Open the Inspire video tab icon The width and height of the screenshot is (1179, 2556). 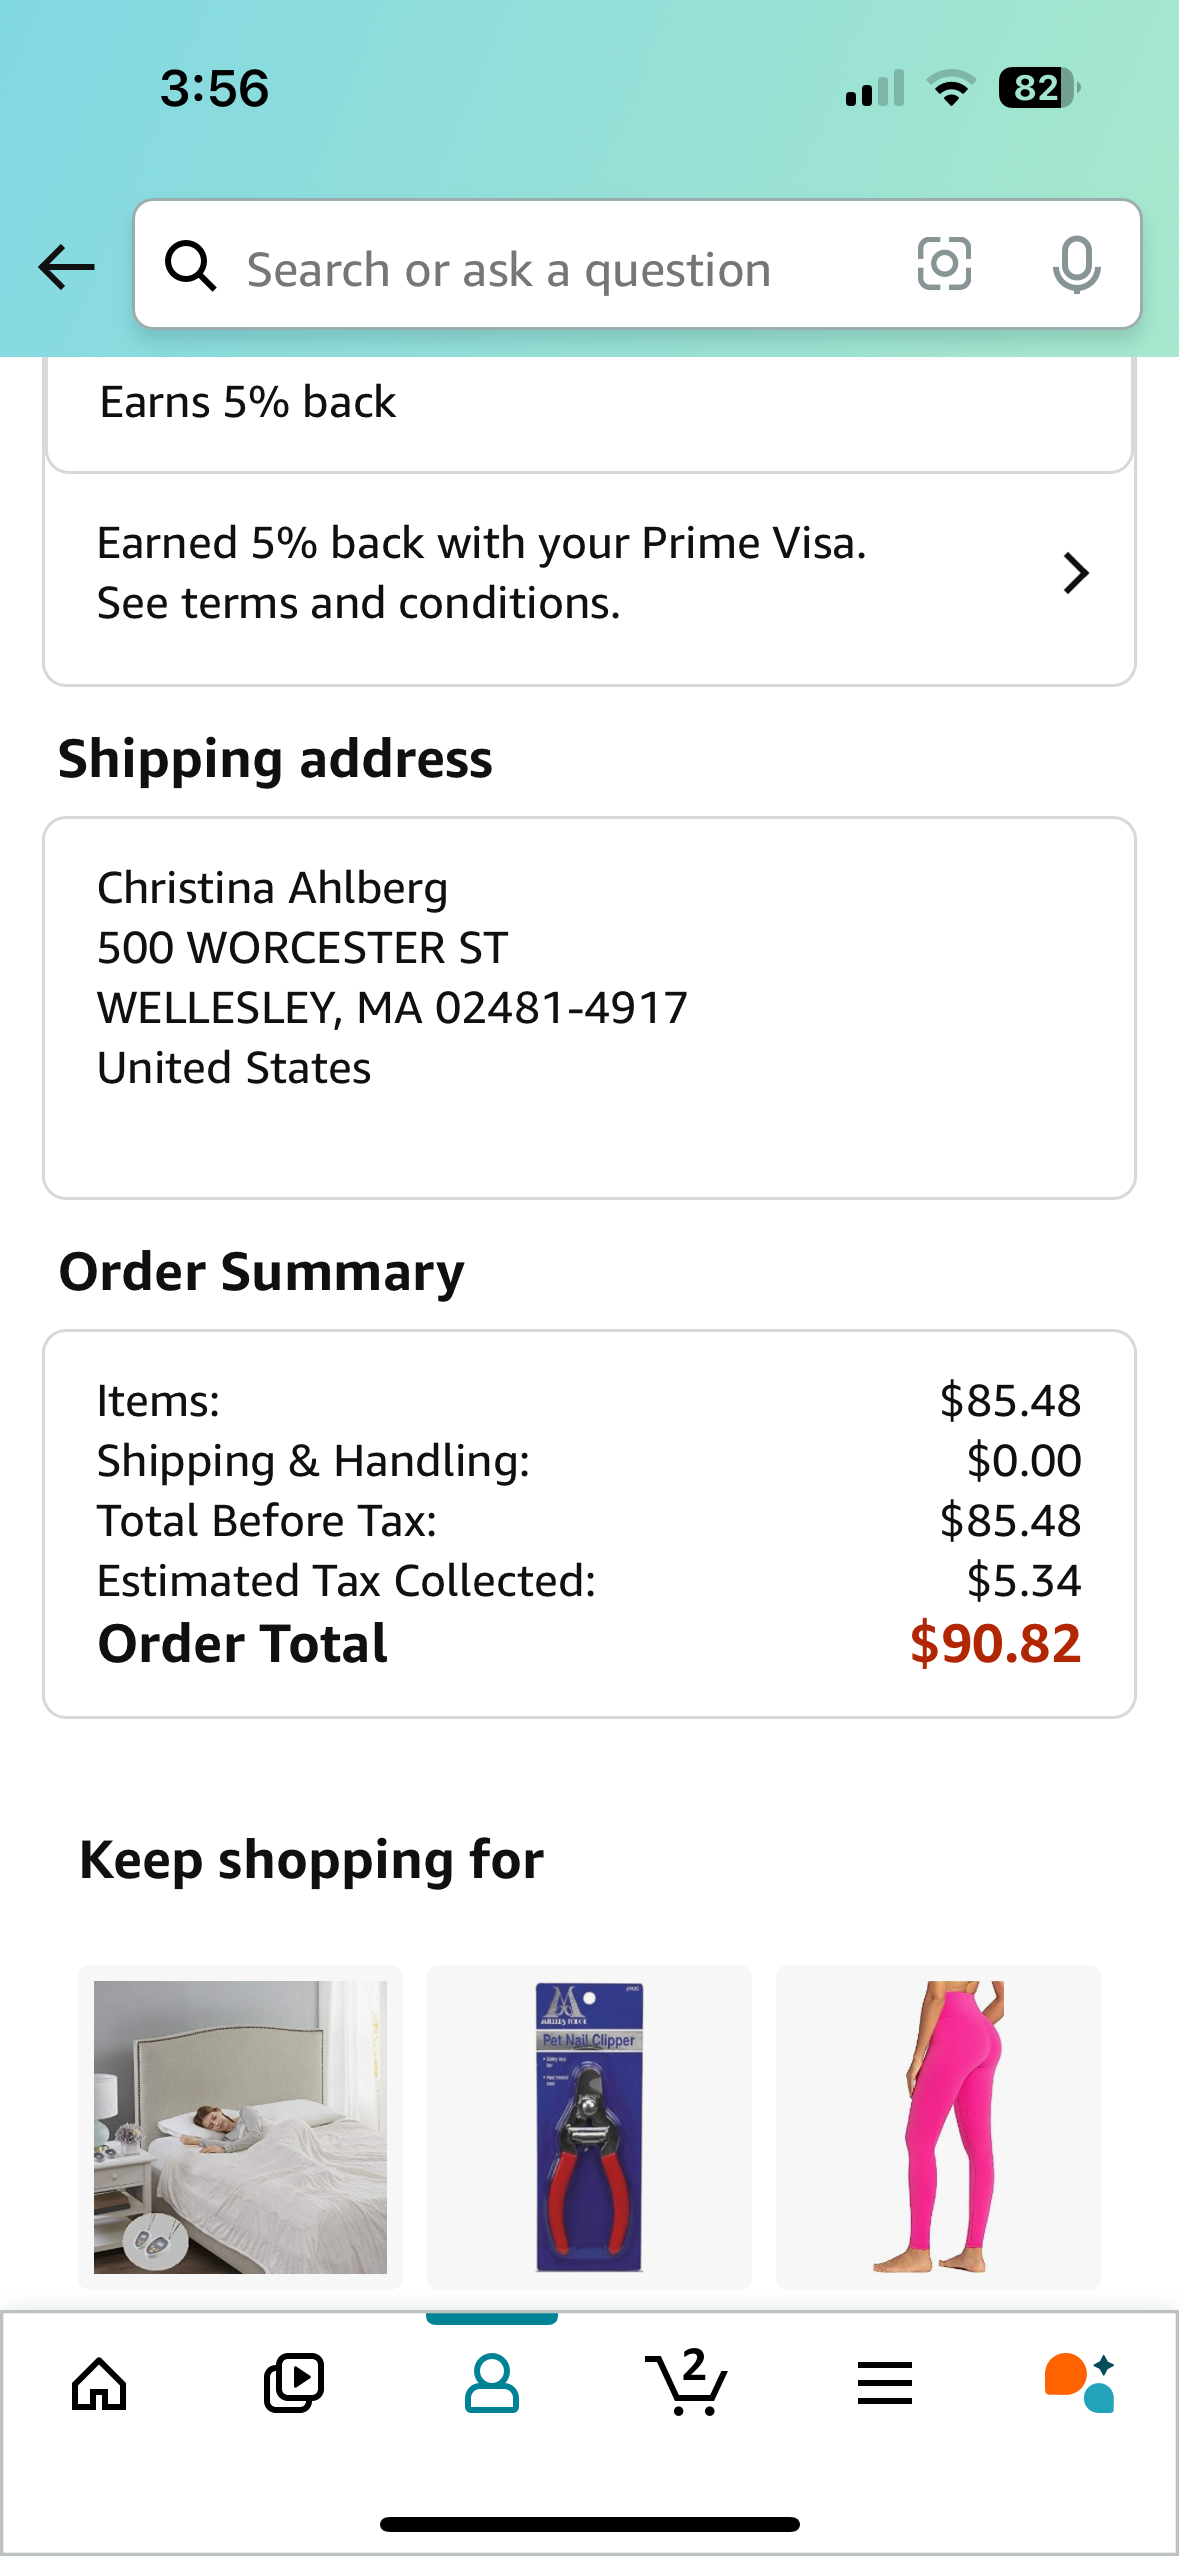tap(294, 2384)
